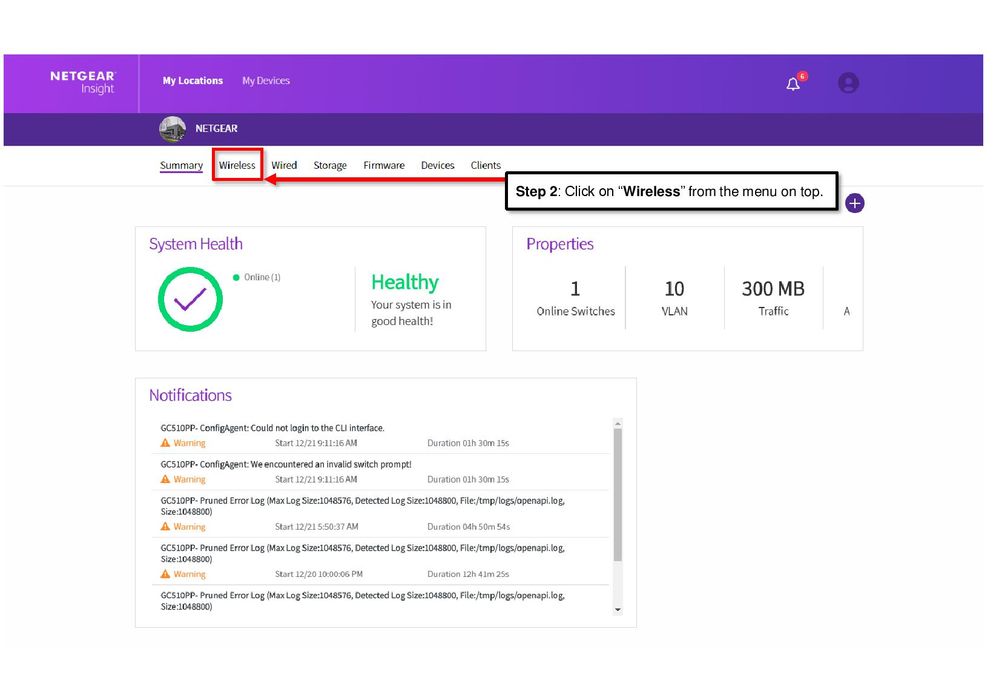Click the green System Health checkmark circle
The width and height of the screenshot is (999, 681).
[190, 299]
